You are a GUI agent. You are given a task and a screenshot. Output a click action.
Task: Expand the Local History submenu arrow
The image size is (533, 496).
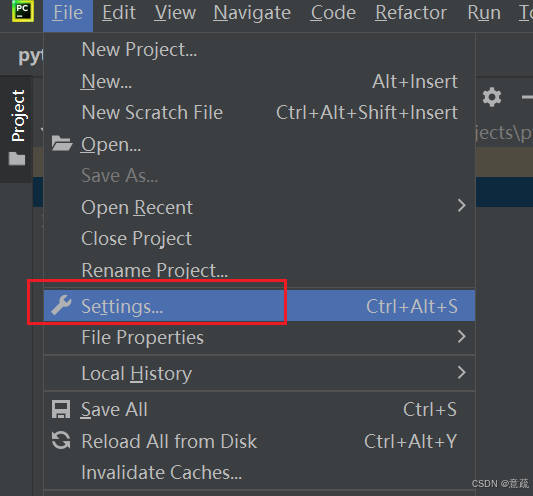click(461, 373)
